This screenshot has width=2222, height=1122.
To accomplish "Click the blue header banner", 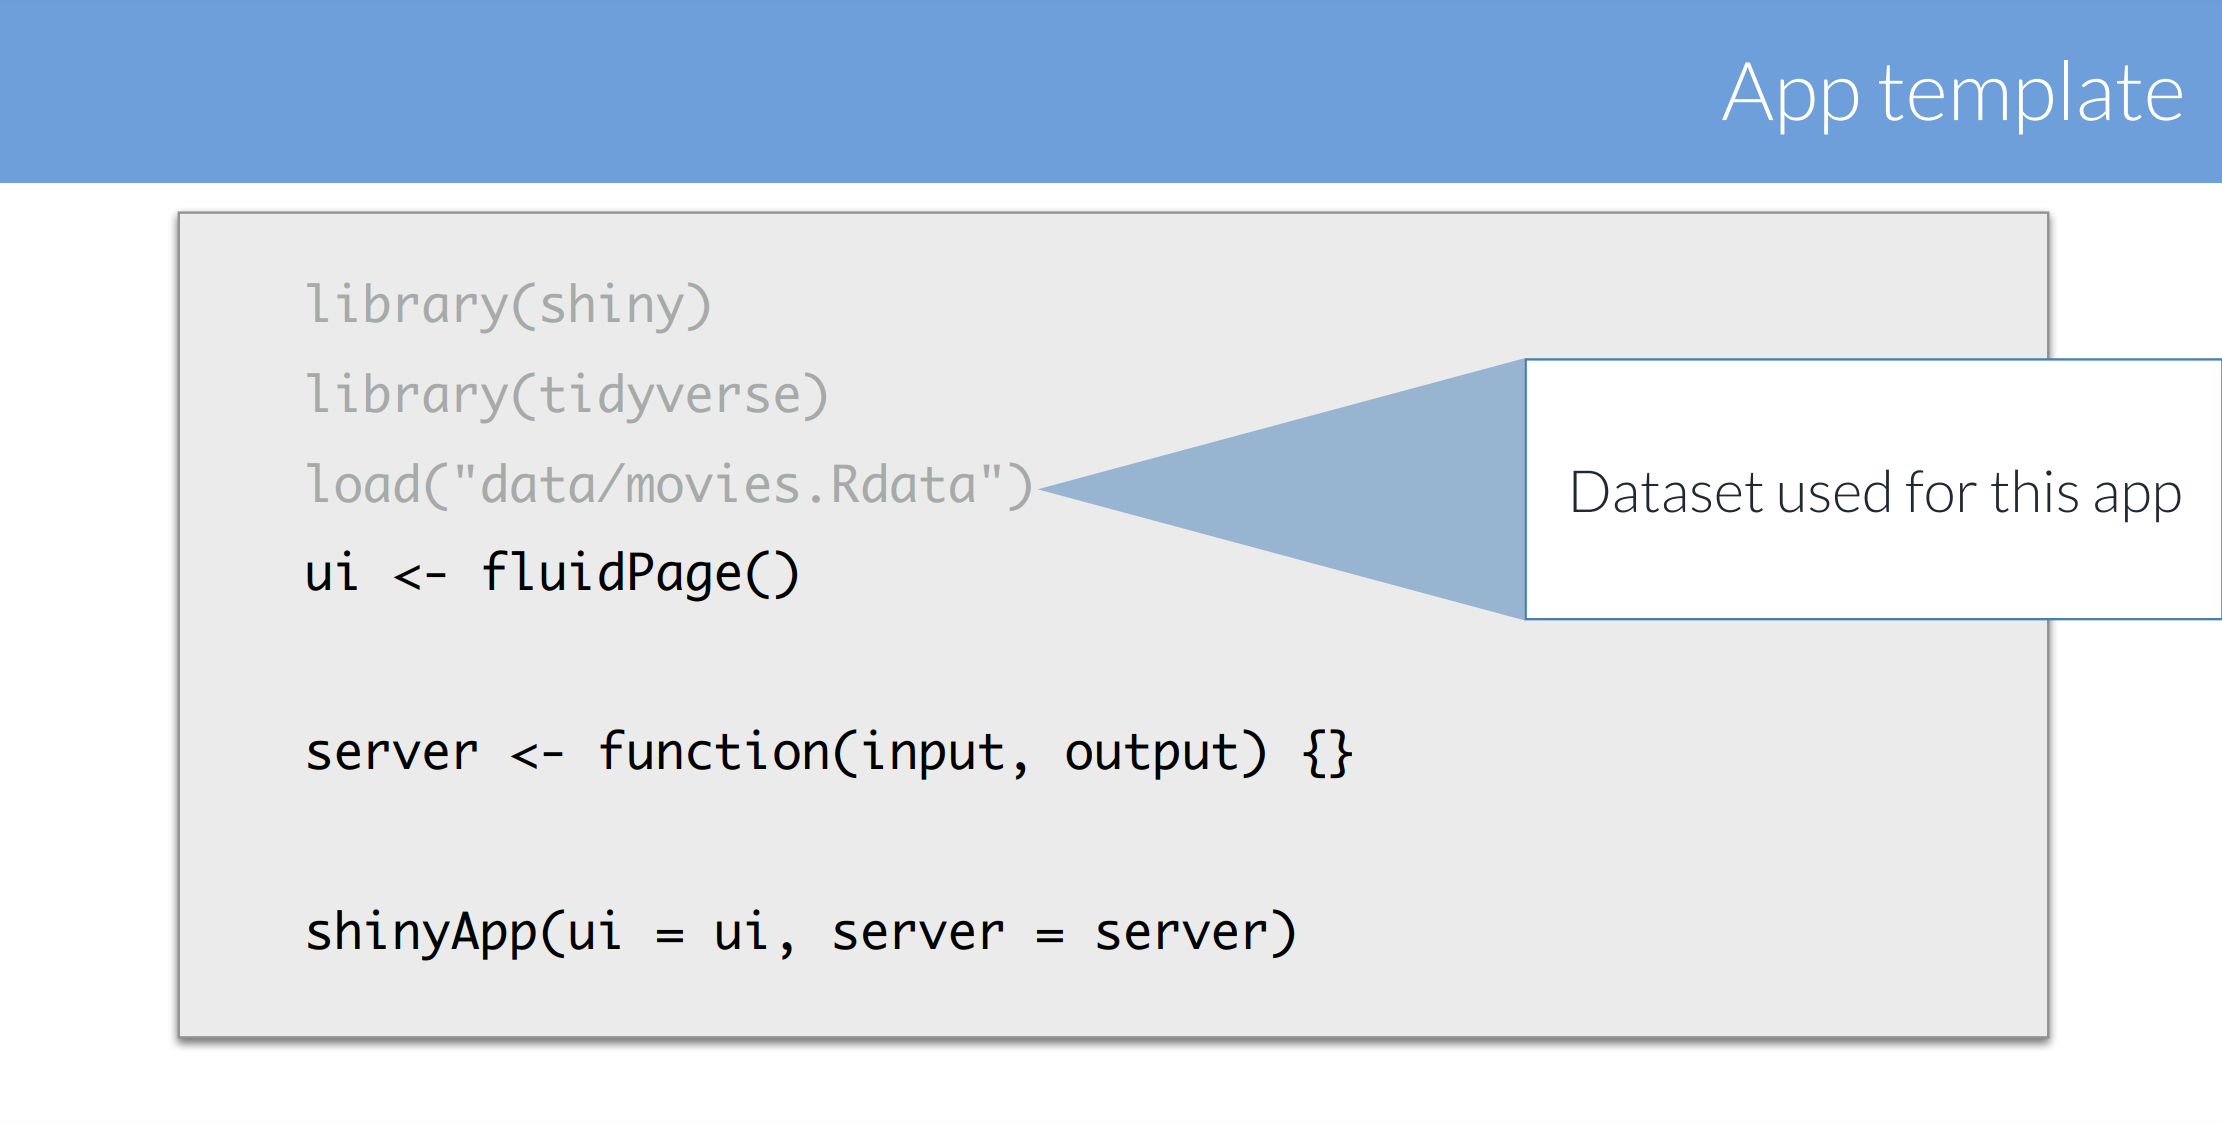I will click(x=800, y=90).
